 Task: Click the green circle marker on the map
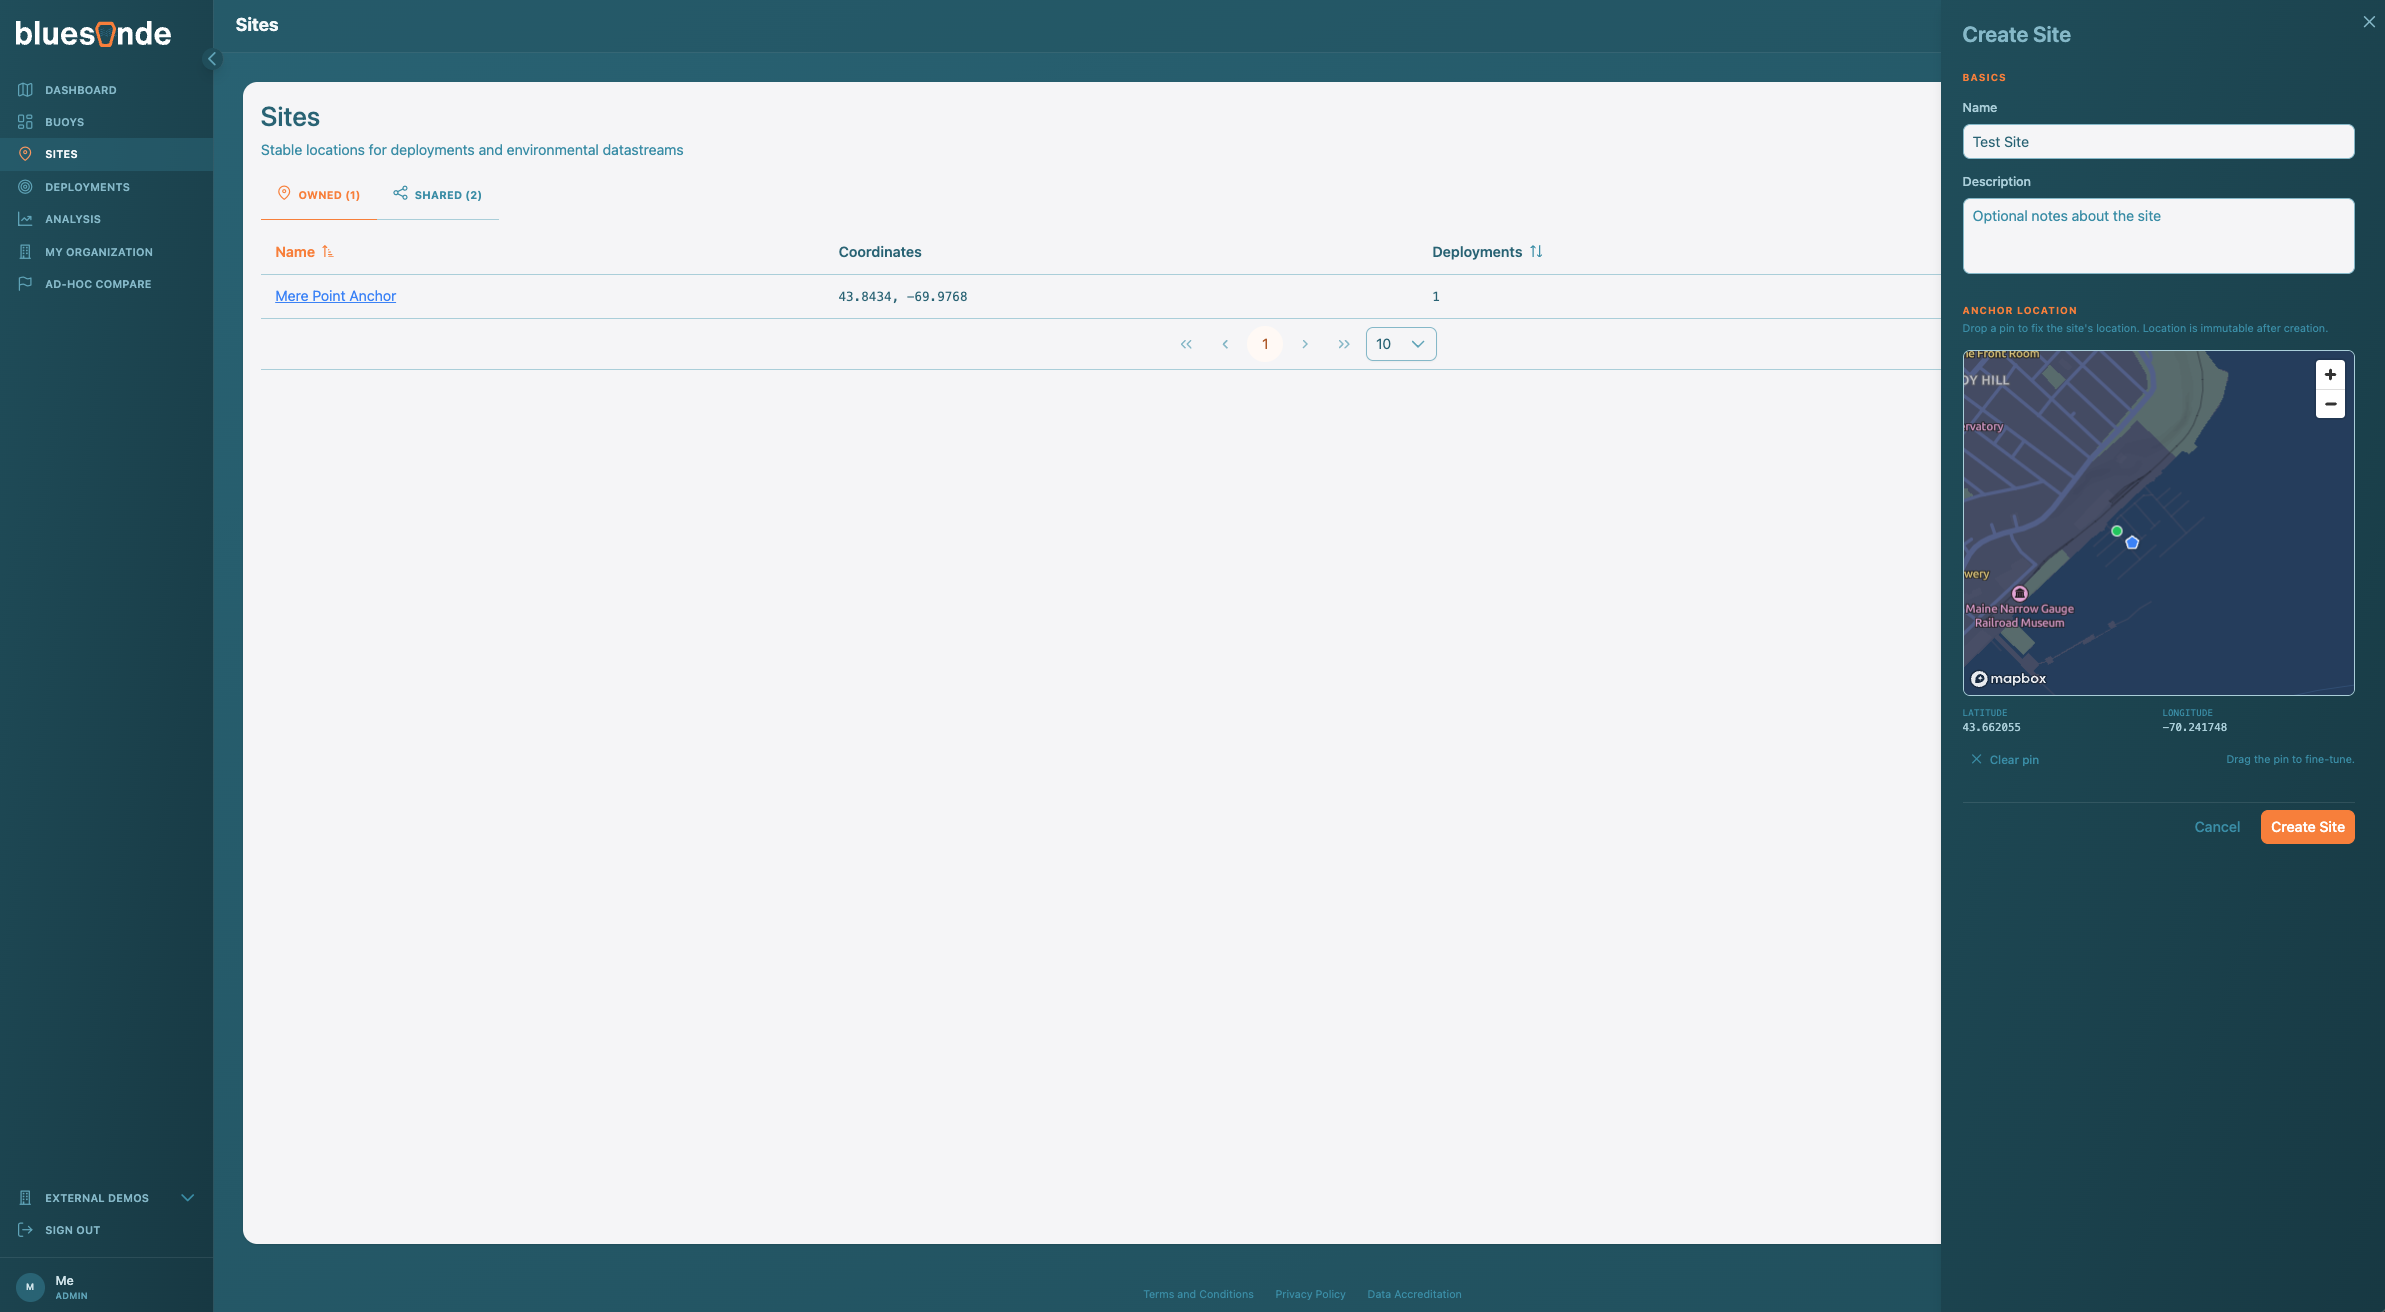click(2116, 531)
